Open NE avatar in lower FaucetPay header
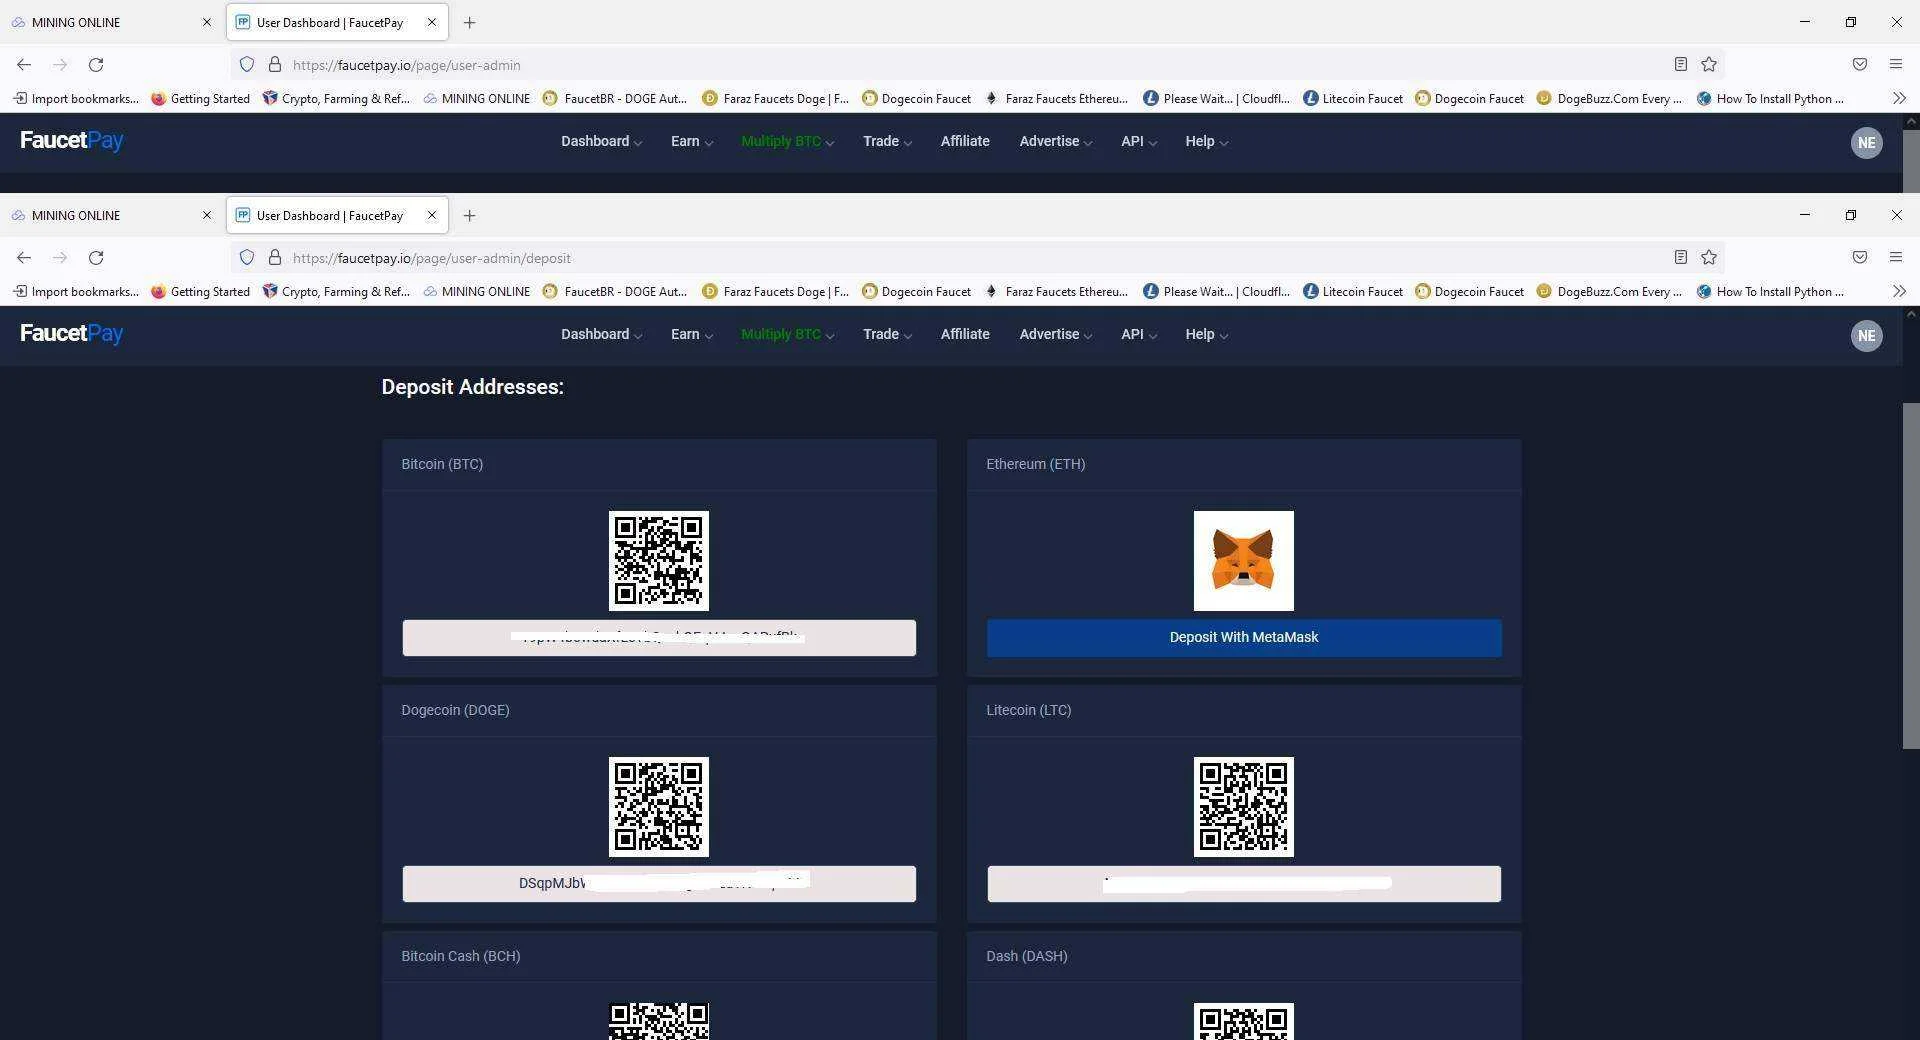 click(x=1866, y=336)
